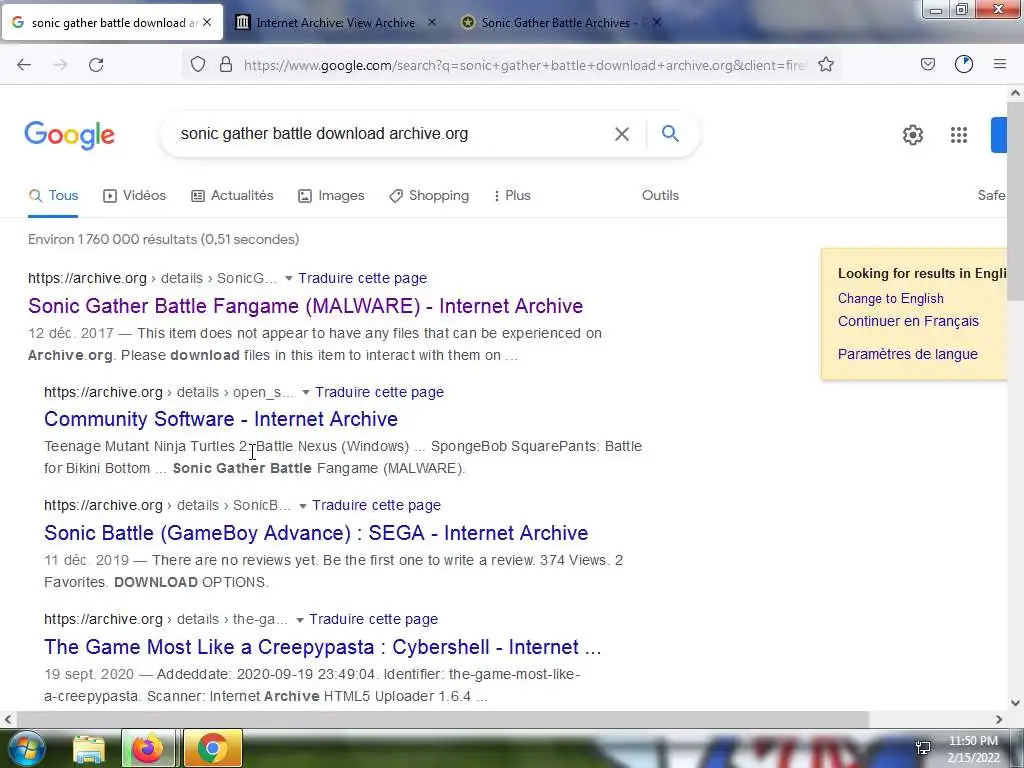The image size is (1024, 768).
Task: Select the Tous search filter
Action: 54,195
